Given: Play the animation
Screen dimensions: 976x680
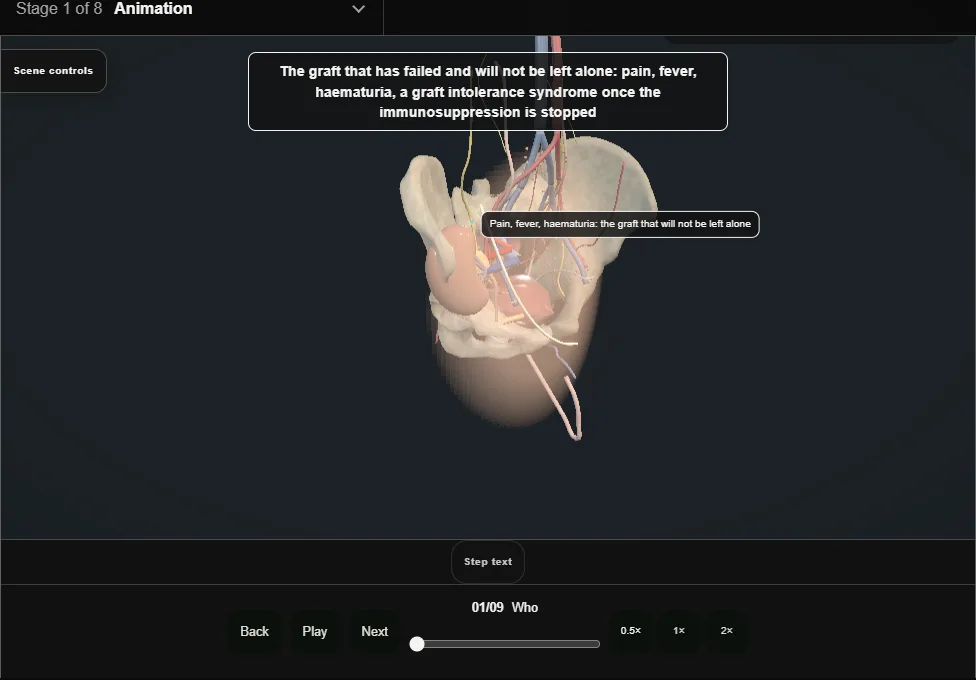Looking at the screenshot, I should tap(314, 631).
